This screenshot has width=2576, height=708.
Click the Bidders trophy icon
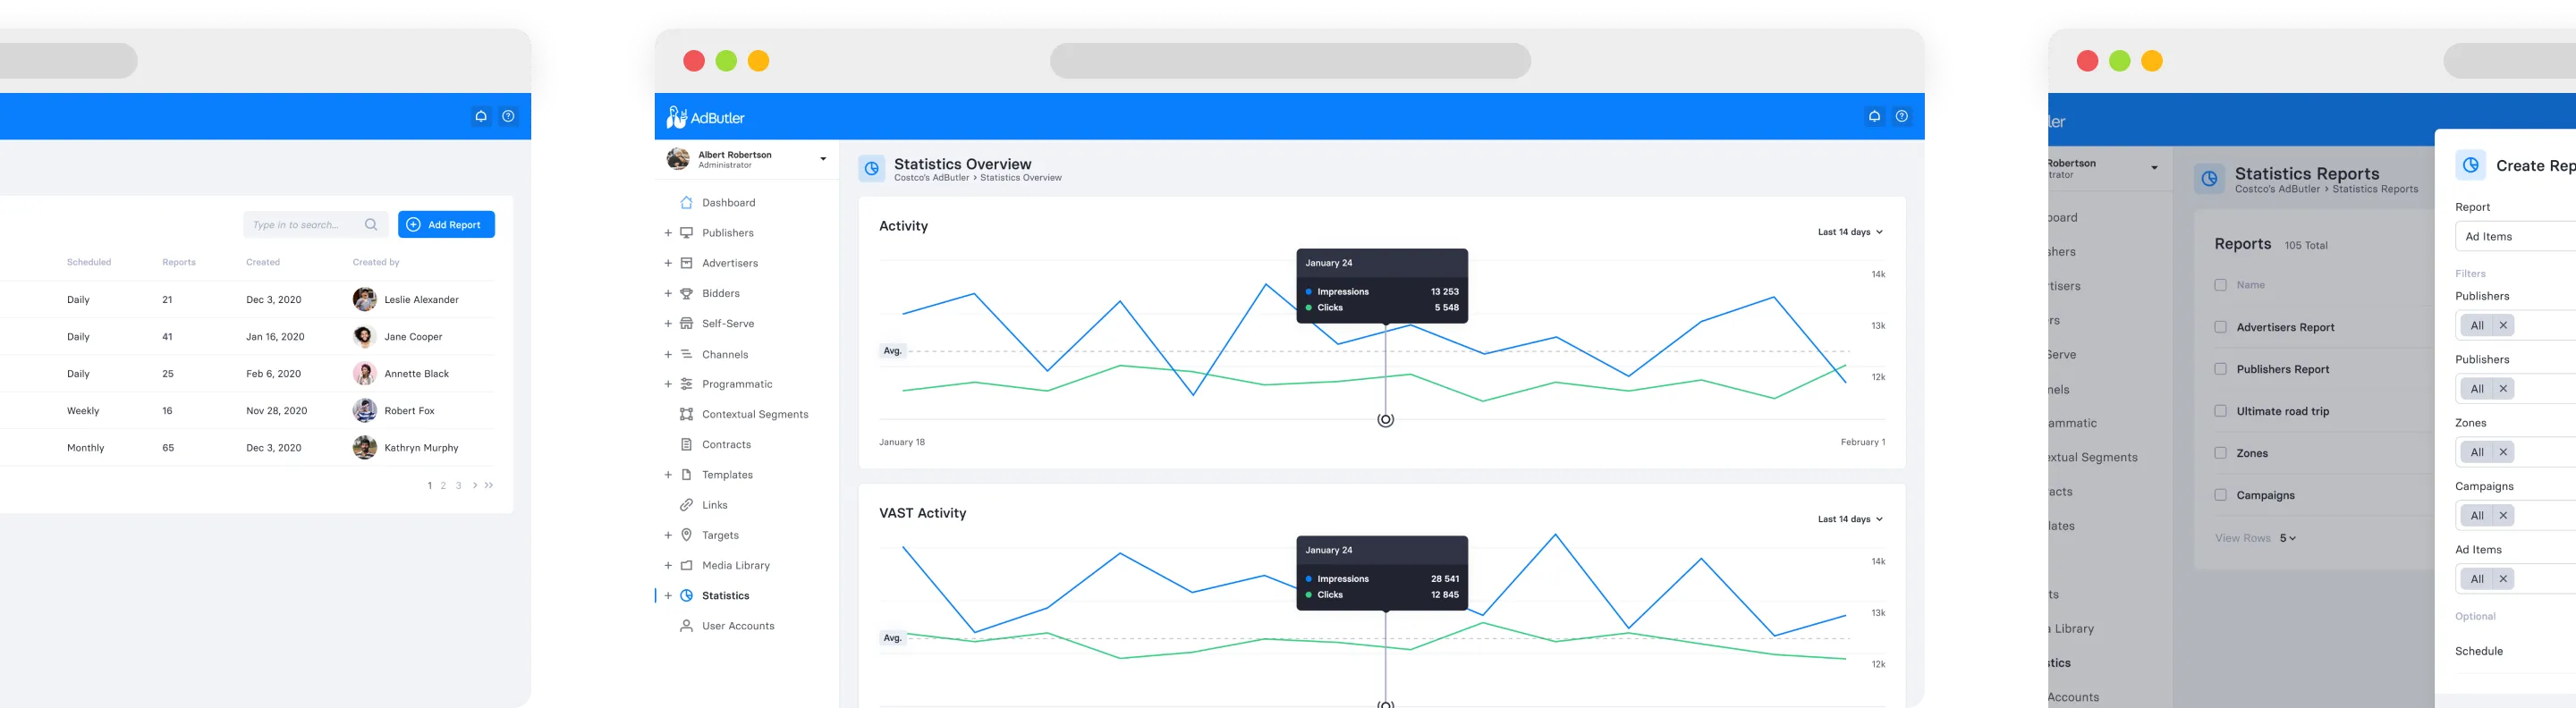(686, 293)
